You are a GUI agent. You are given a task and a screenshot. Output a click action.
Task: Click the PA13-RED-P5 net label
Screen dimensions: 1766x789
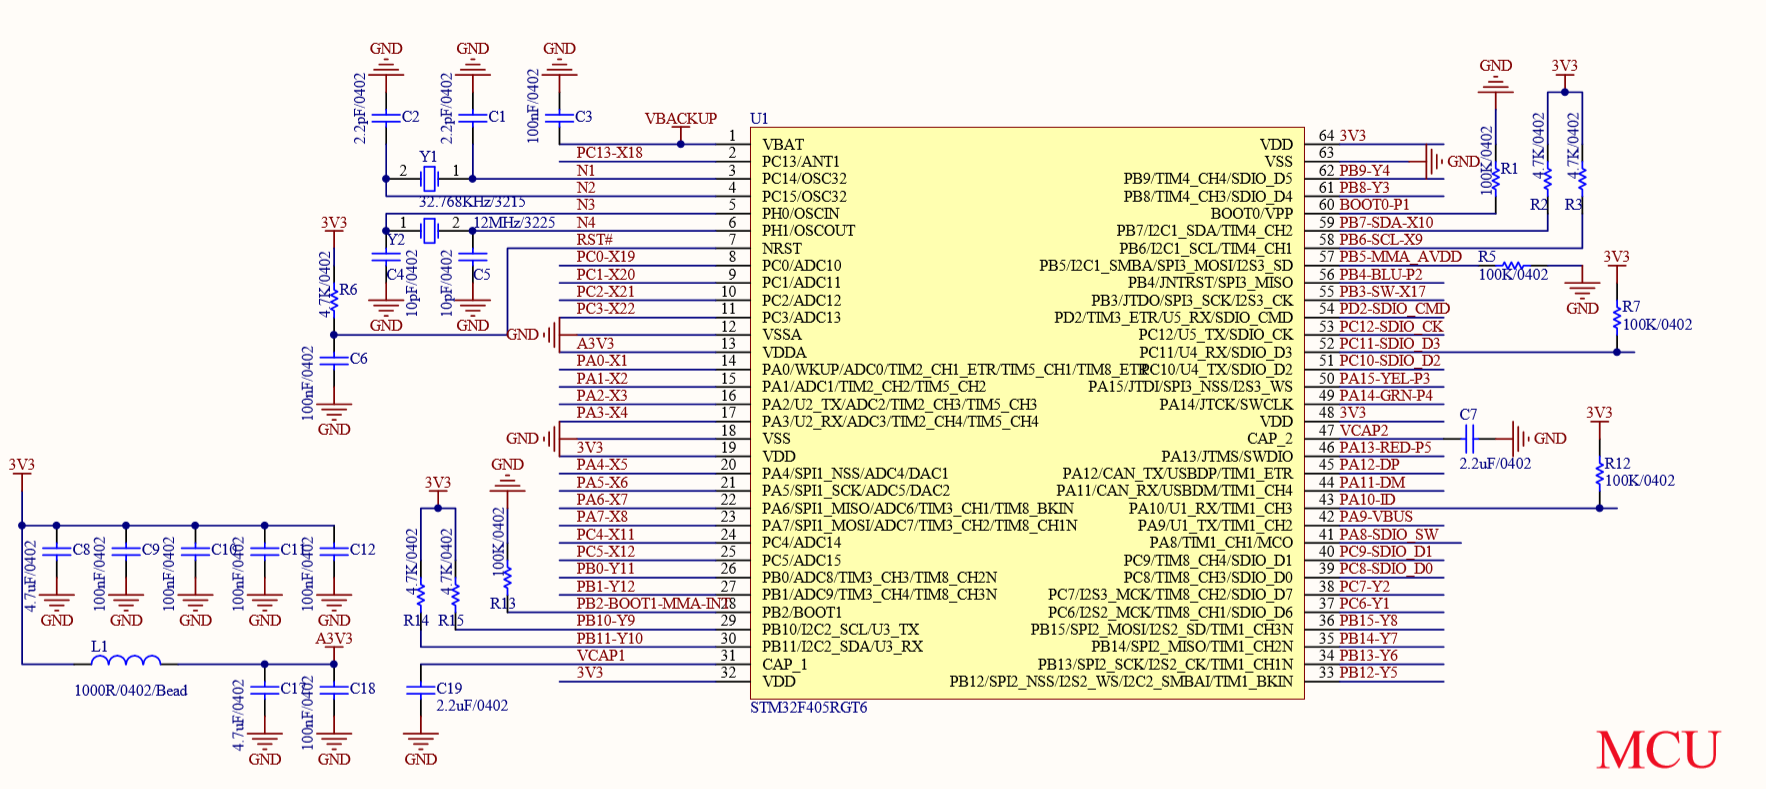(1385, 448)
